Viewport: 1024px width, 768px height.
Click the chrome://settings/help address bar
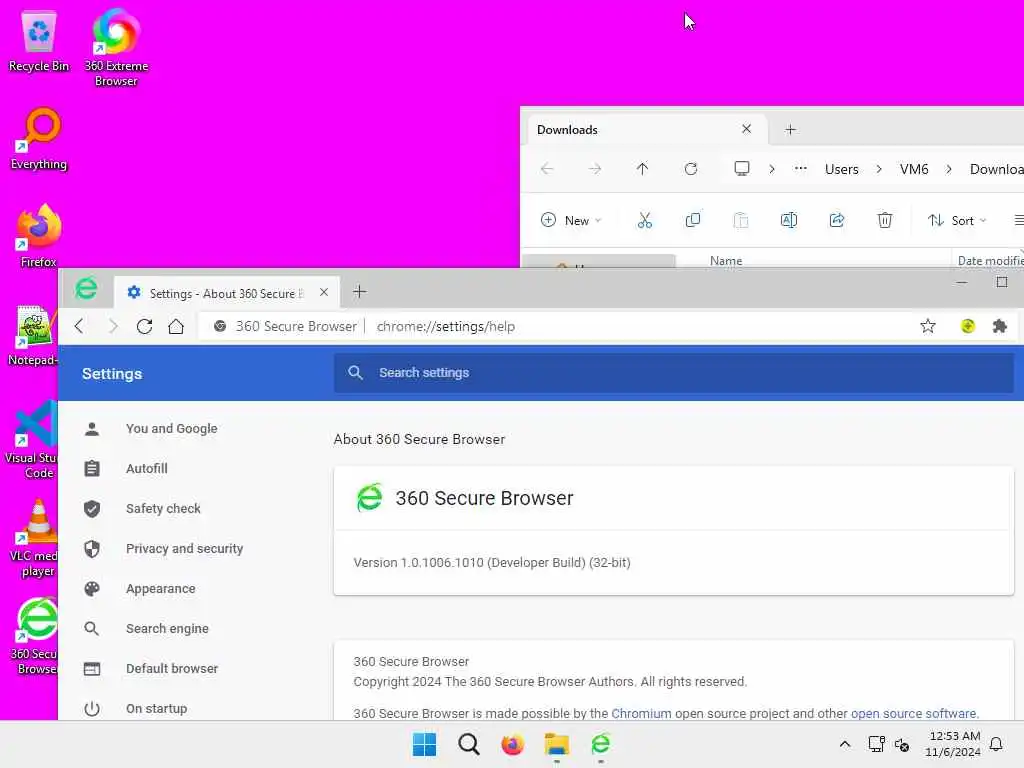pos(445,326)
